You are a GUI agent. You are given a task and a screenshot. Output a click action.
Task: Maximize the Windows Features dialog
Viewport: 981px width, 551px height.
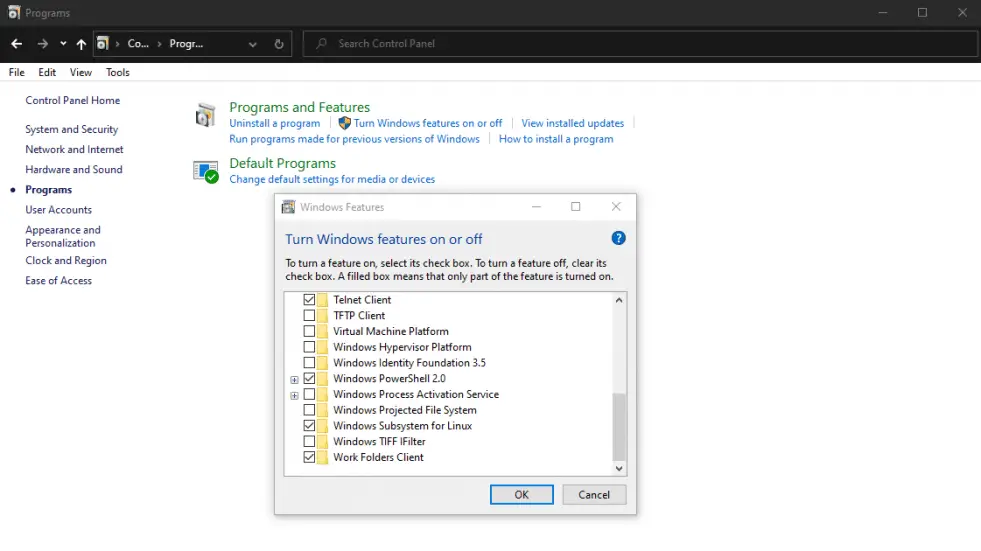(x=576, y=207)
